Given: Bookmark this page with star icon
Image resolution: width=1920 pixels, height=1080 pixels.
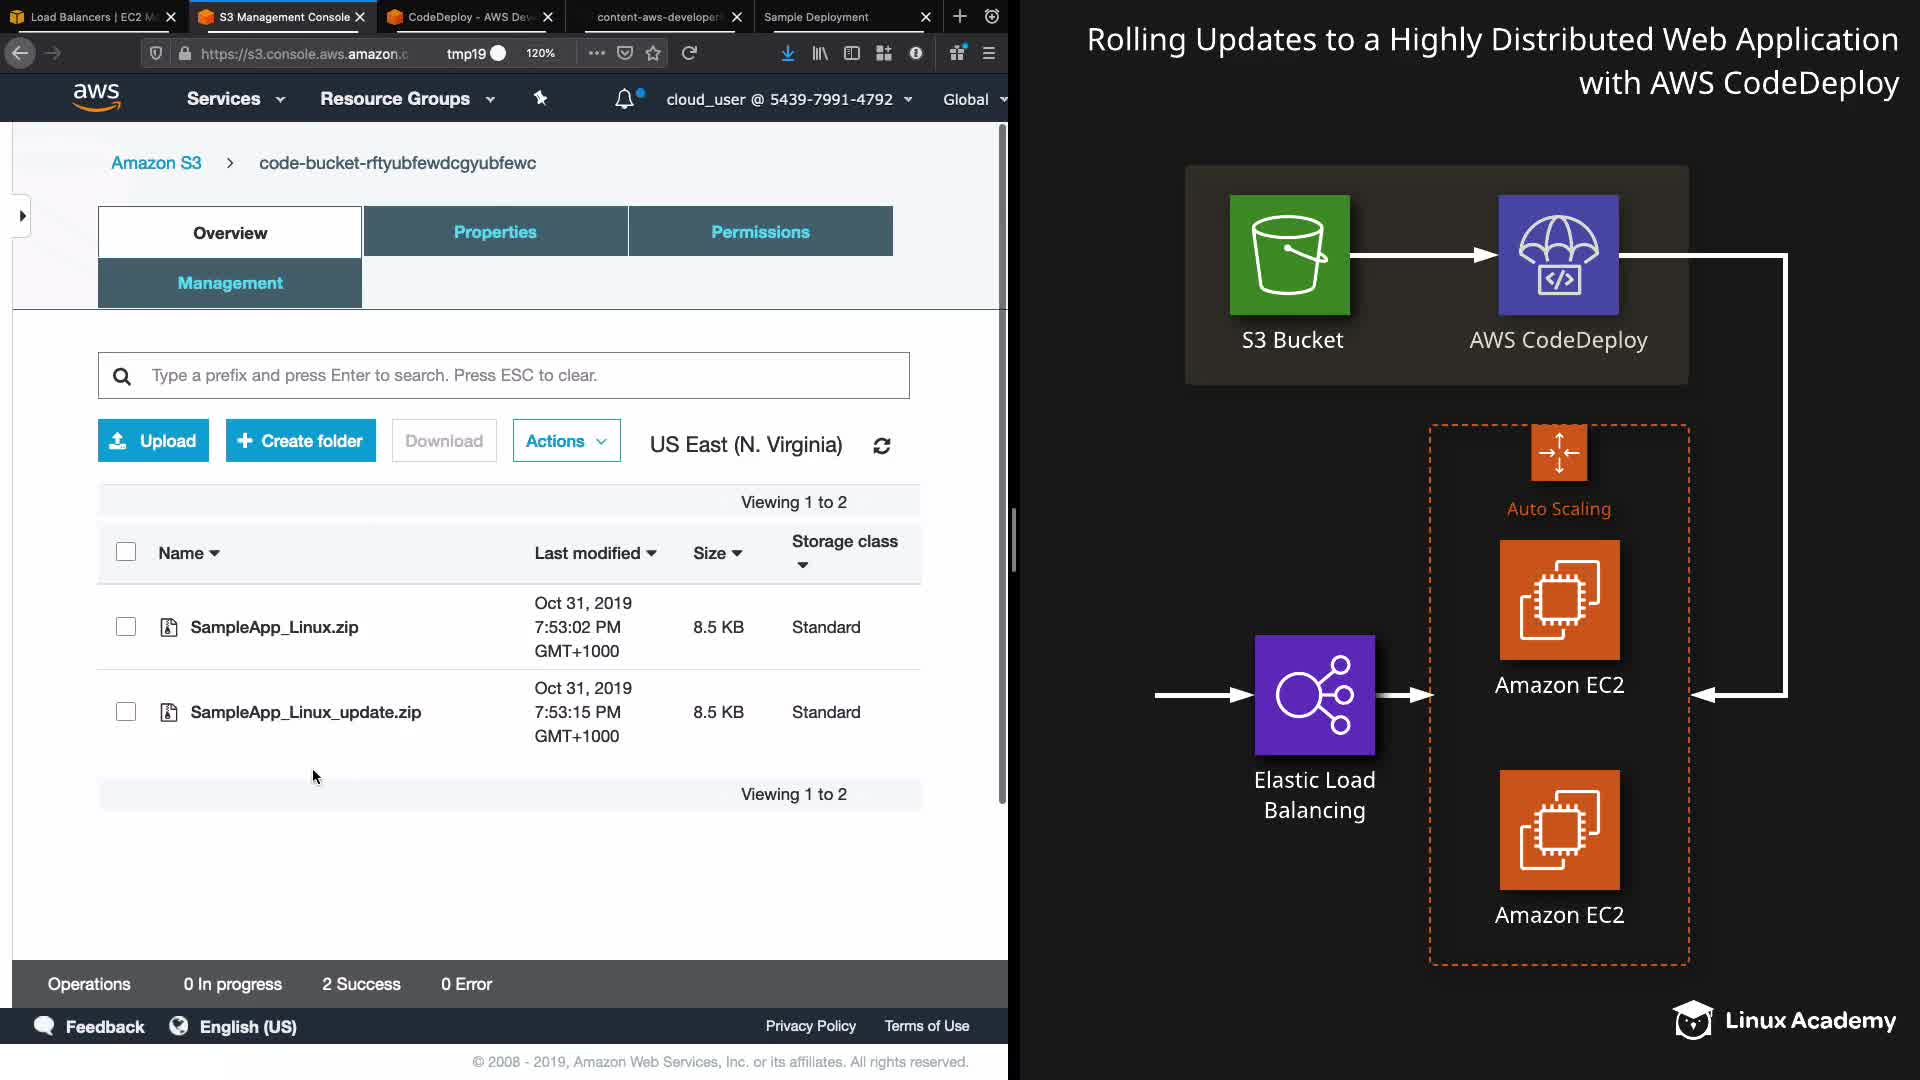Looking at the screenshot, I should (x=653, y=53).
